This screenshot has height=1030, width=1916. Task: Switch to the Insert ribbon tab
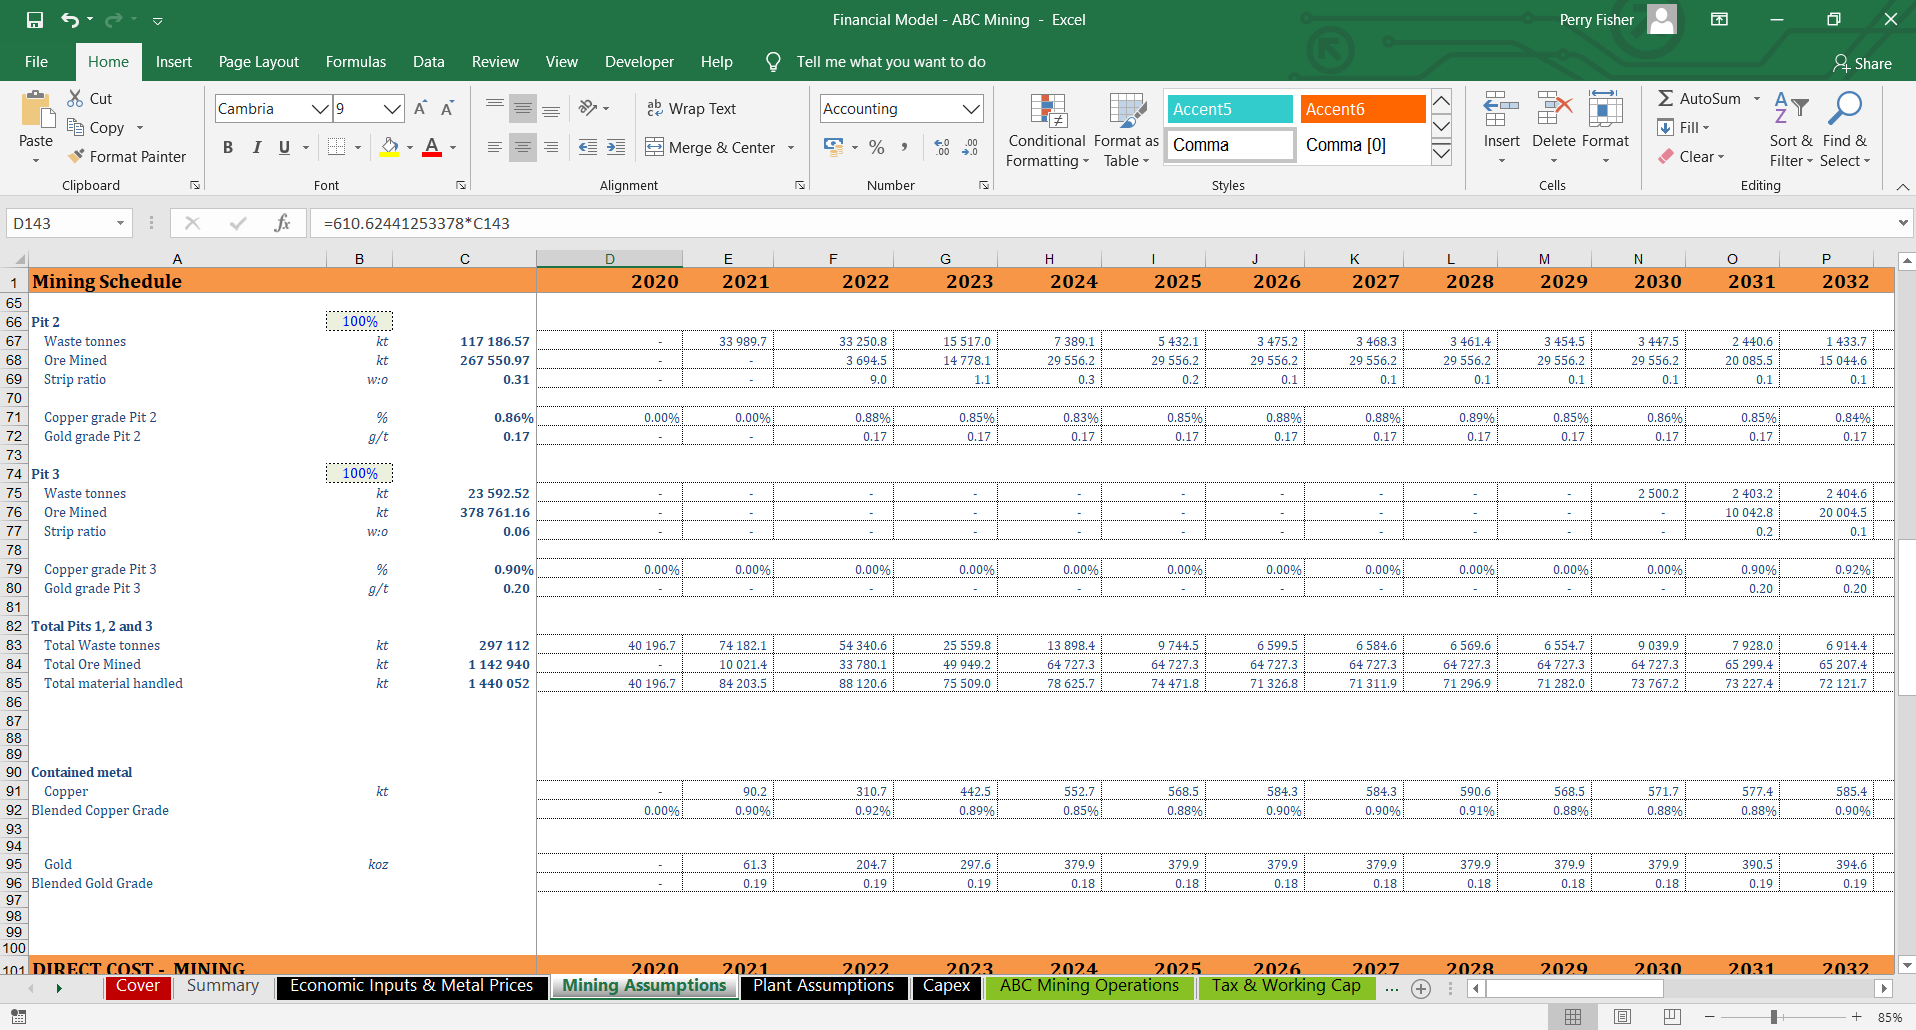pos(174,62)
